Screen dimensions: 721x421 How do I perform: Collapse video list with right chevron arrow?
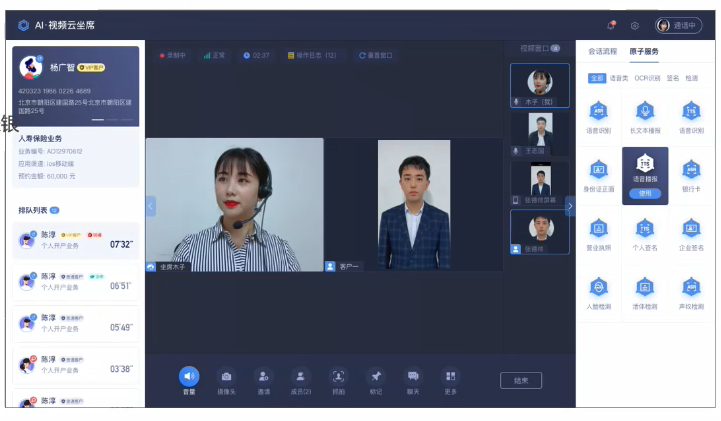[570, 206]
